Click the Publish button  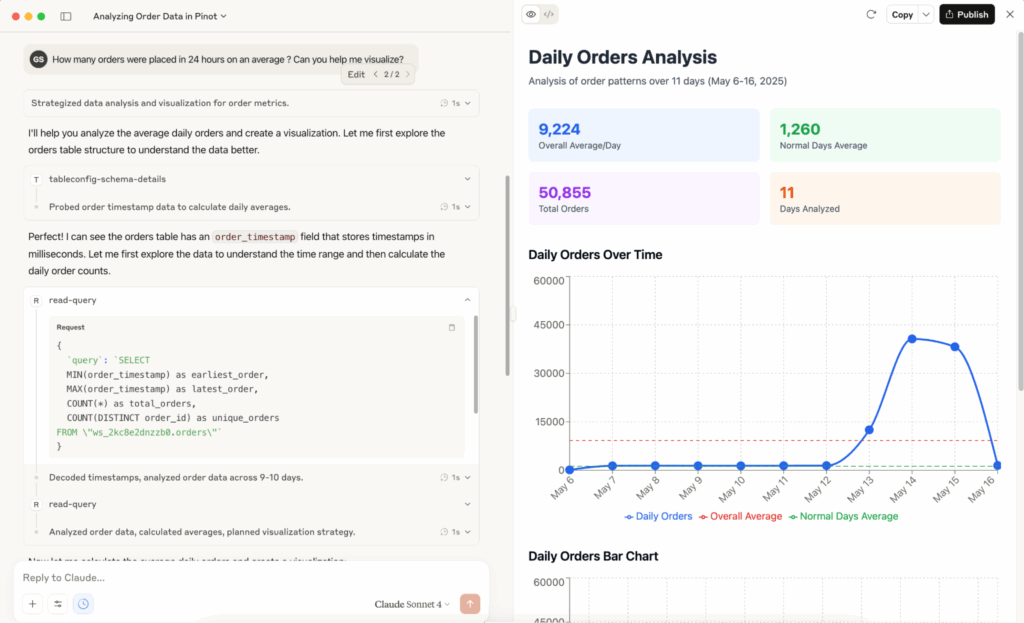(966, 15)
